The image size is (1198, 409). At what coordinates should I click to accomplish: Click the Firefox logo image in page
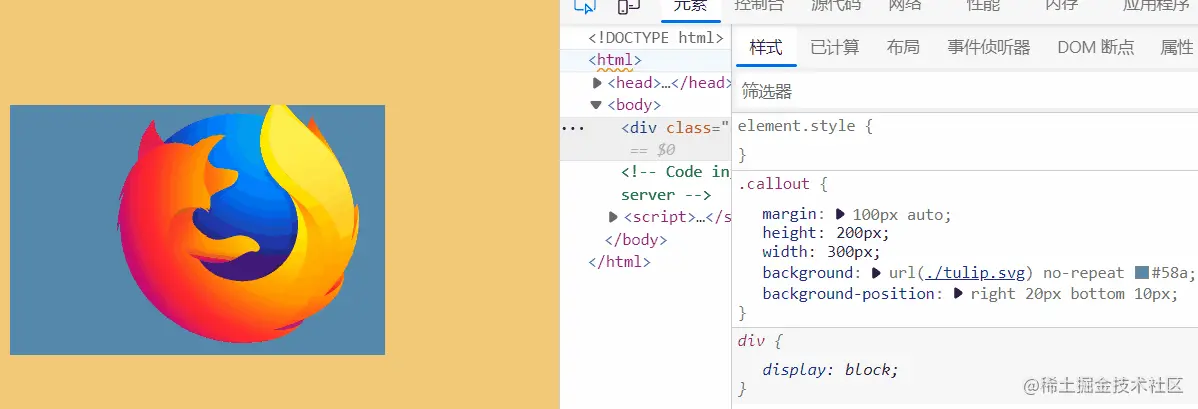tap(238, 224)
